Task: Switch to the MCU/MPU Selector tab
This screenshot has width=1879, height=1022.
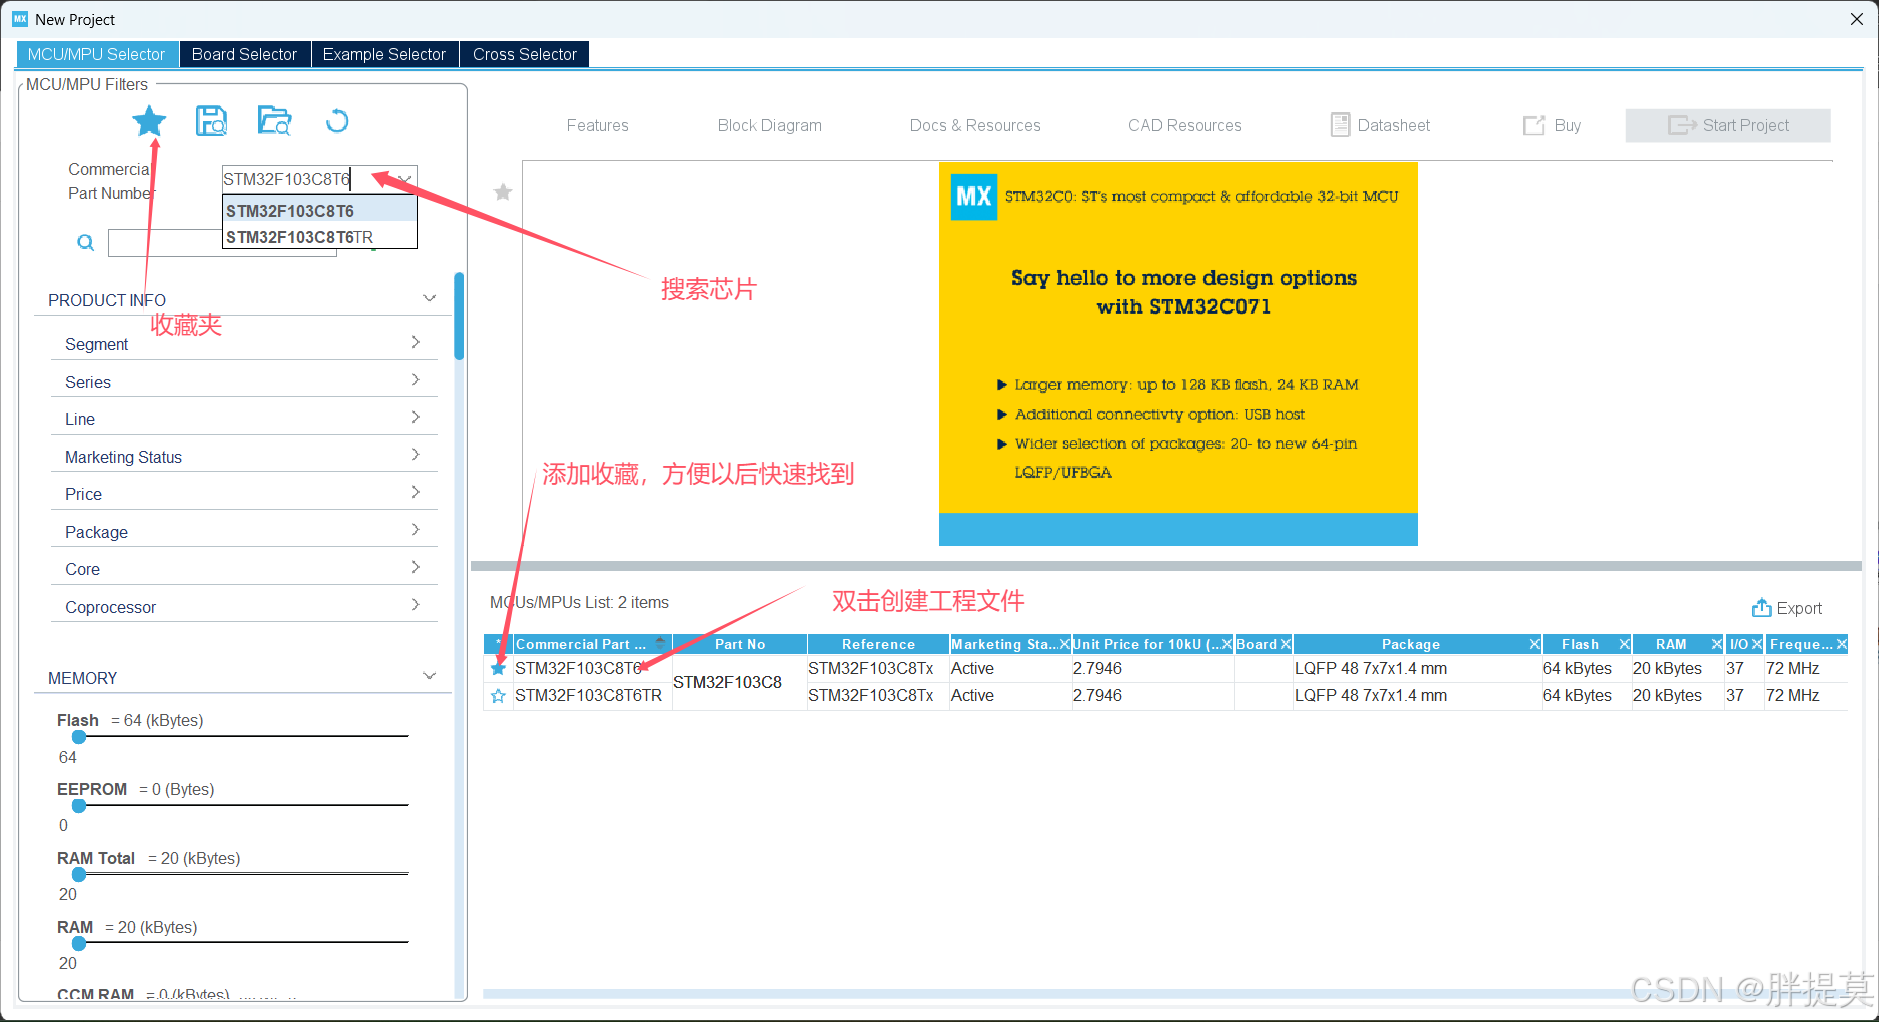Action: pyautogui.click(x=96, y=54)
